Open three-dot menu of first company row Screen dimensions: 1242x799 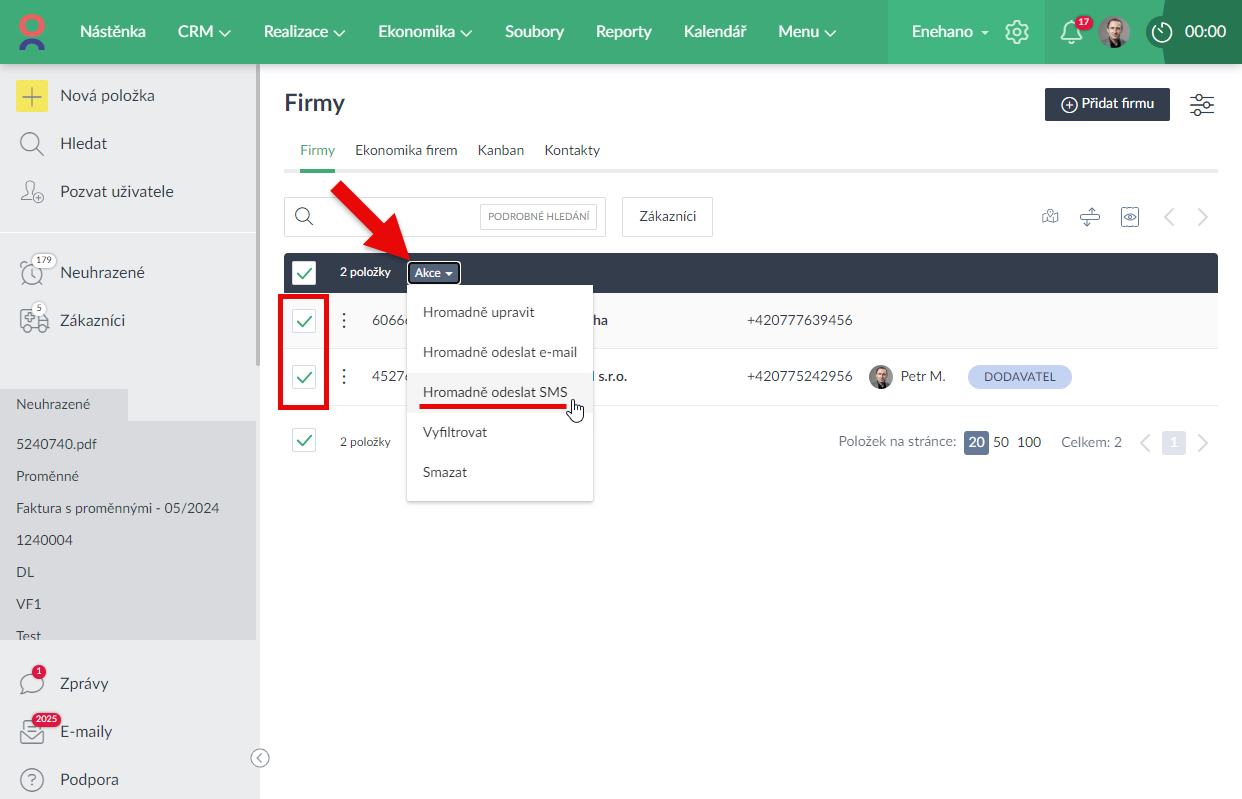[x=344, y=321]
